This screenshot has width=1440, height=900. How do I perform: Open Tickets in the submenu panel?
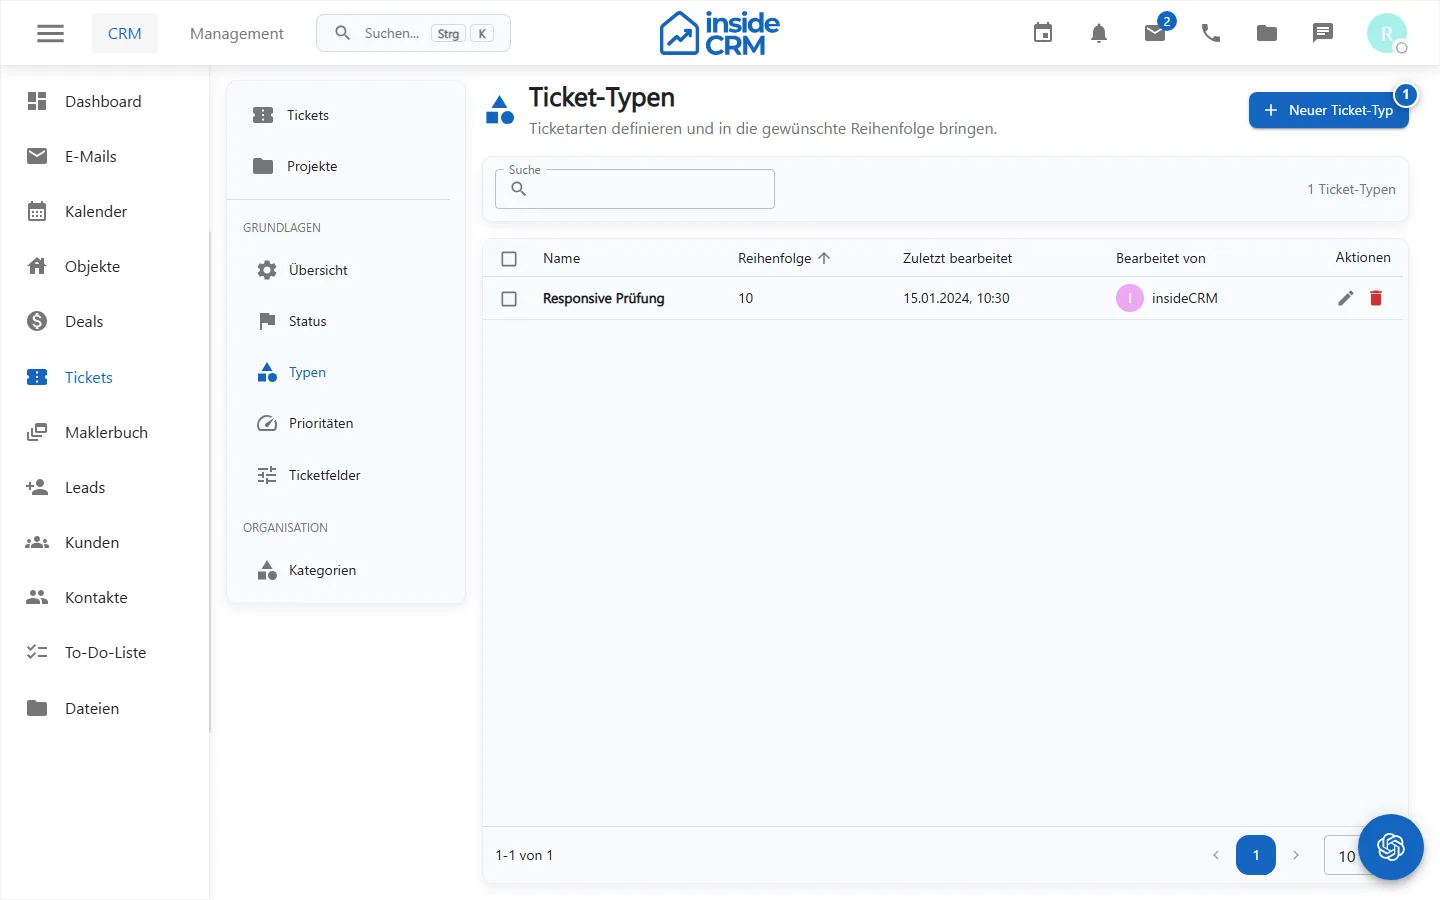(346, 115)
